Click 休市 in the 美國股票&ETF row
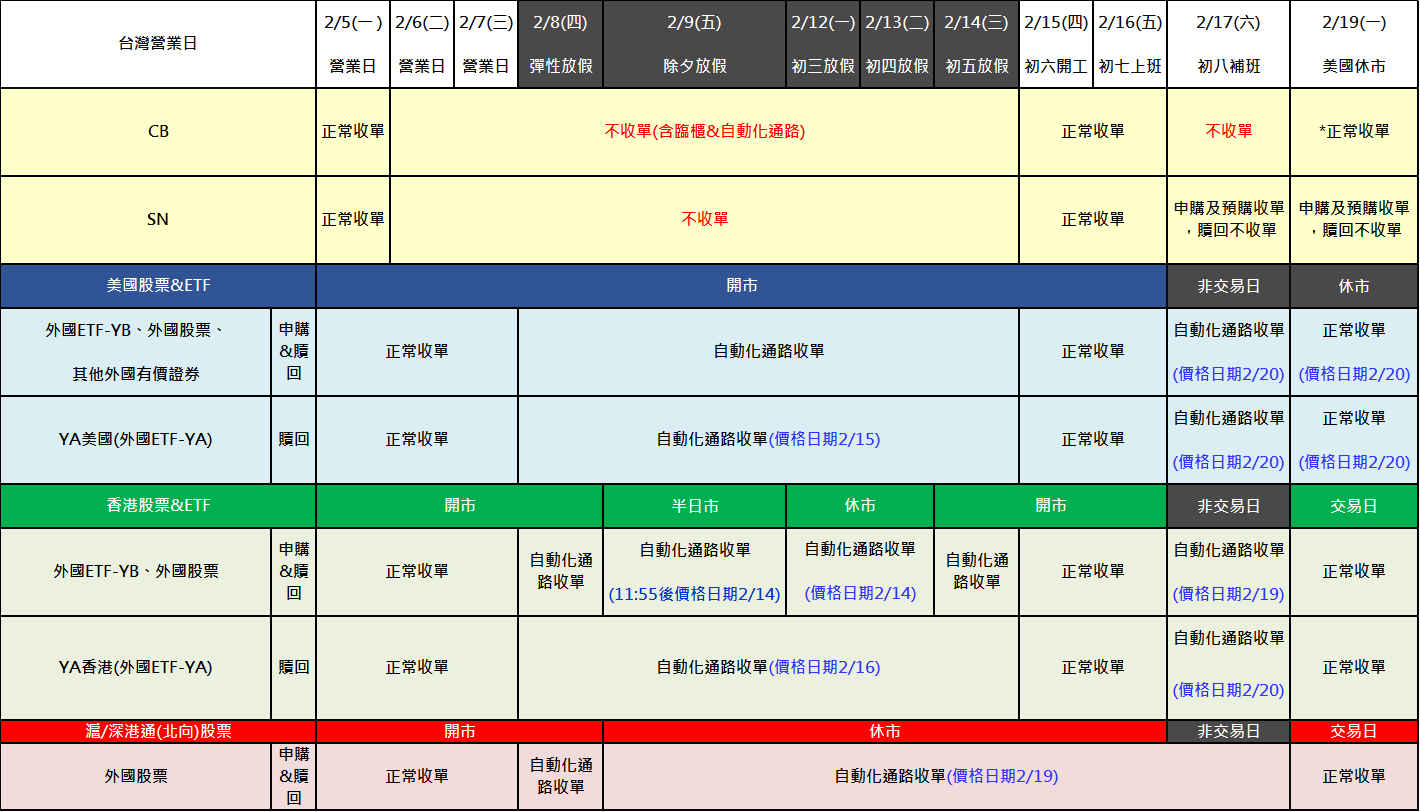This screenshot has height=812, width=1420. point(1355,286)
